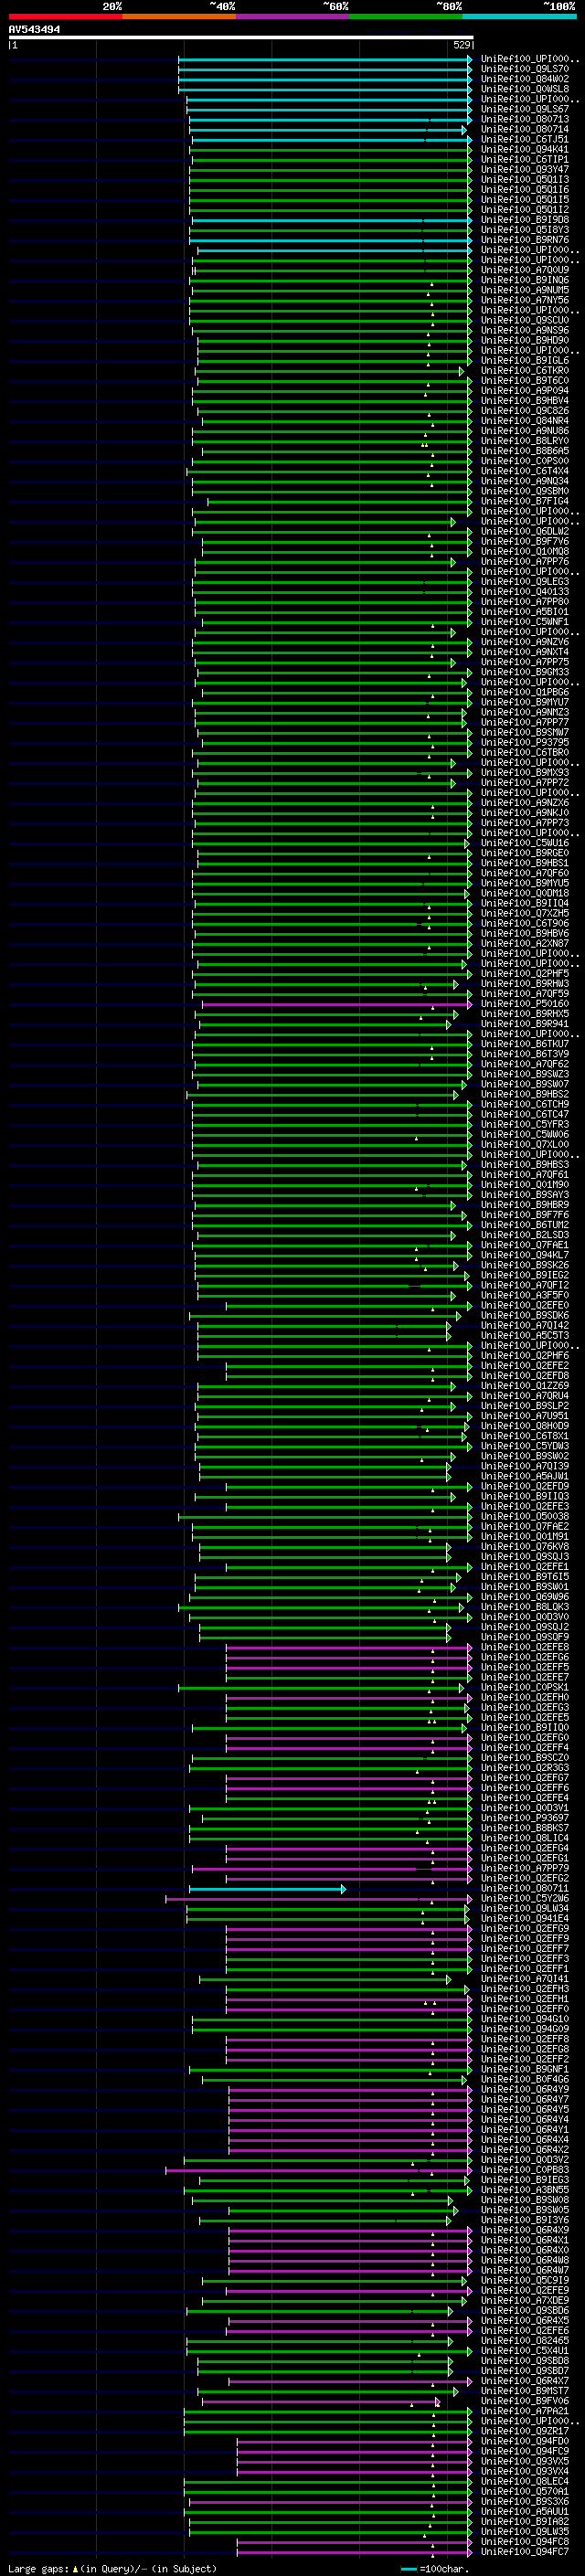Select the query name AV543494
Screen dimensions: 585x2576
[34, 30]
